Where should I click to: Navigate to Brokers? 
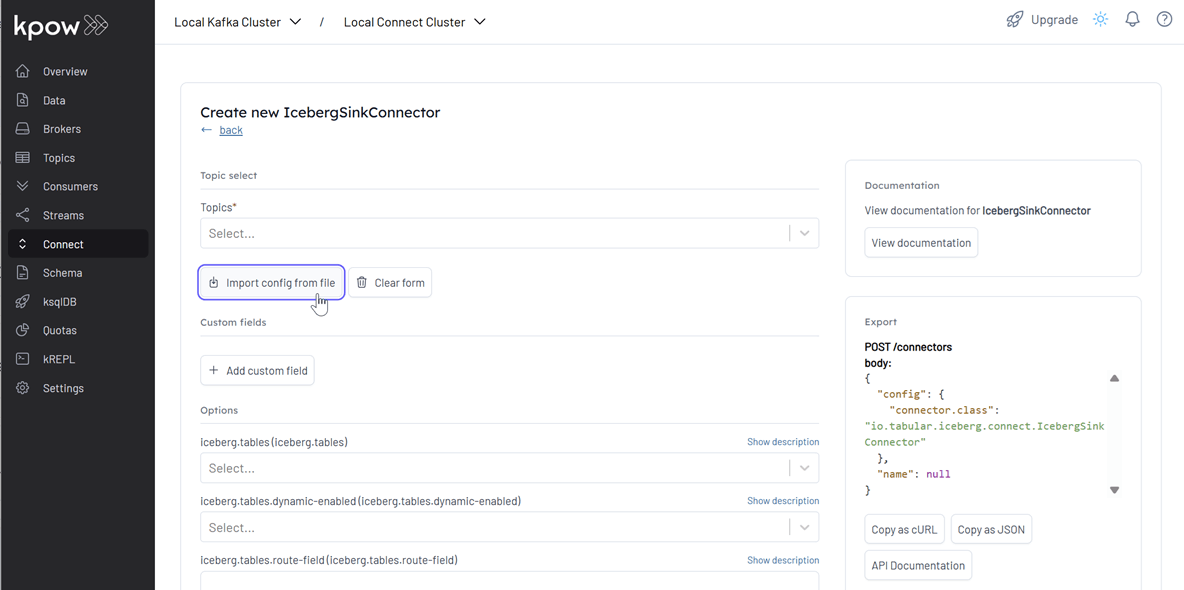[x=62, y=129]
